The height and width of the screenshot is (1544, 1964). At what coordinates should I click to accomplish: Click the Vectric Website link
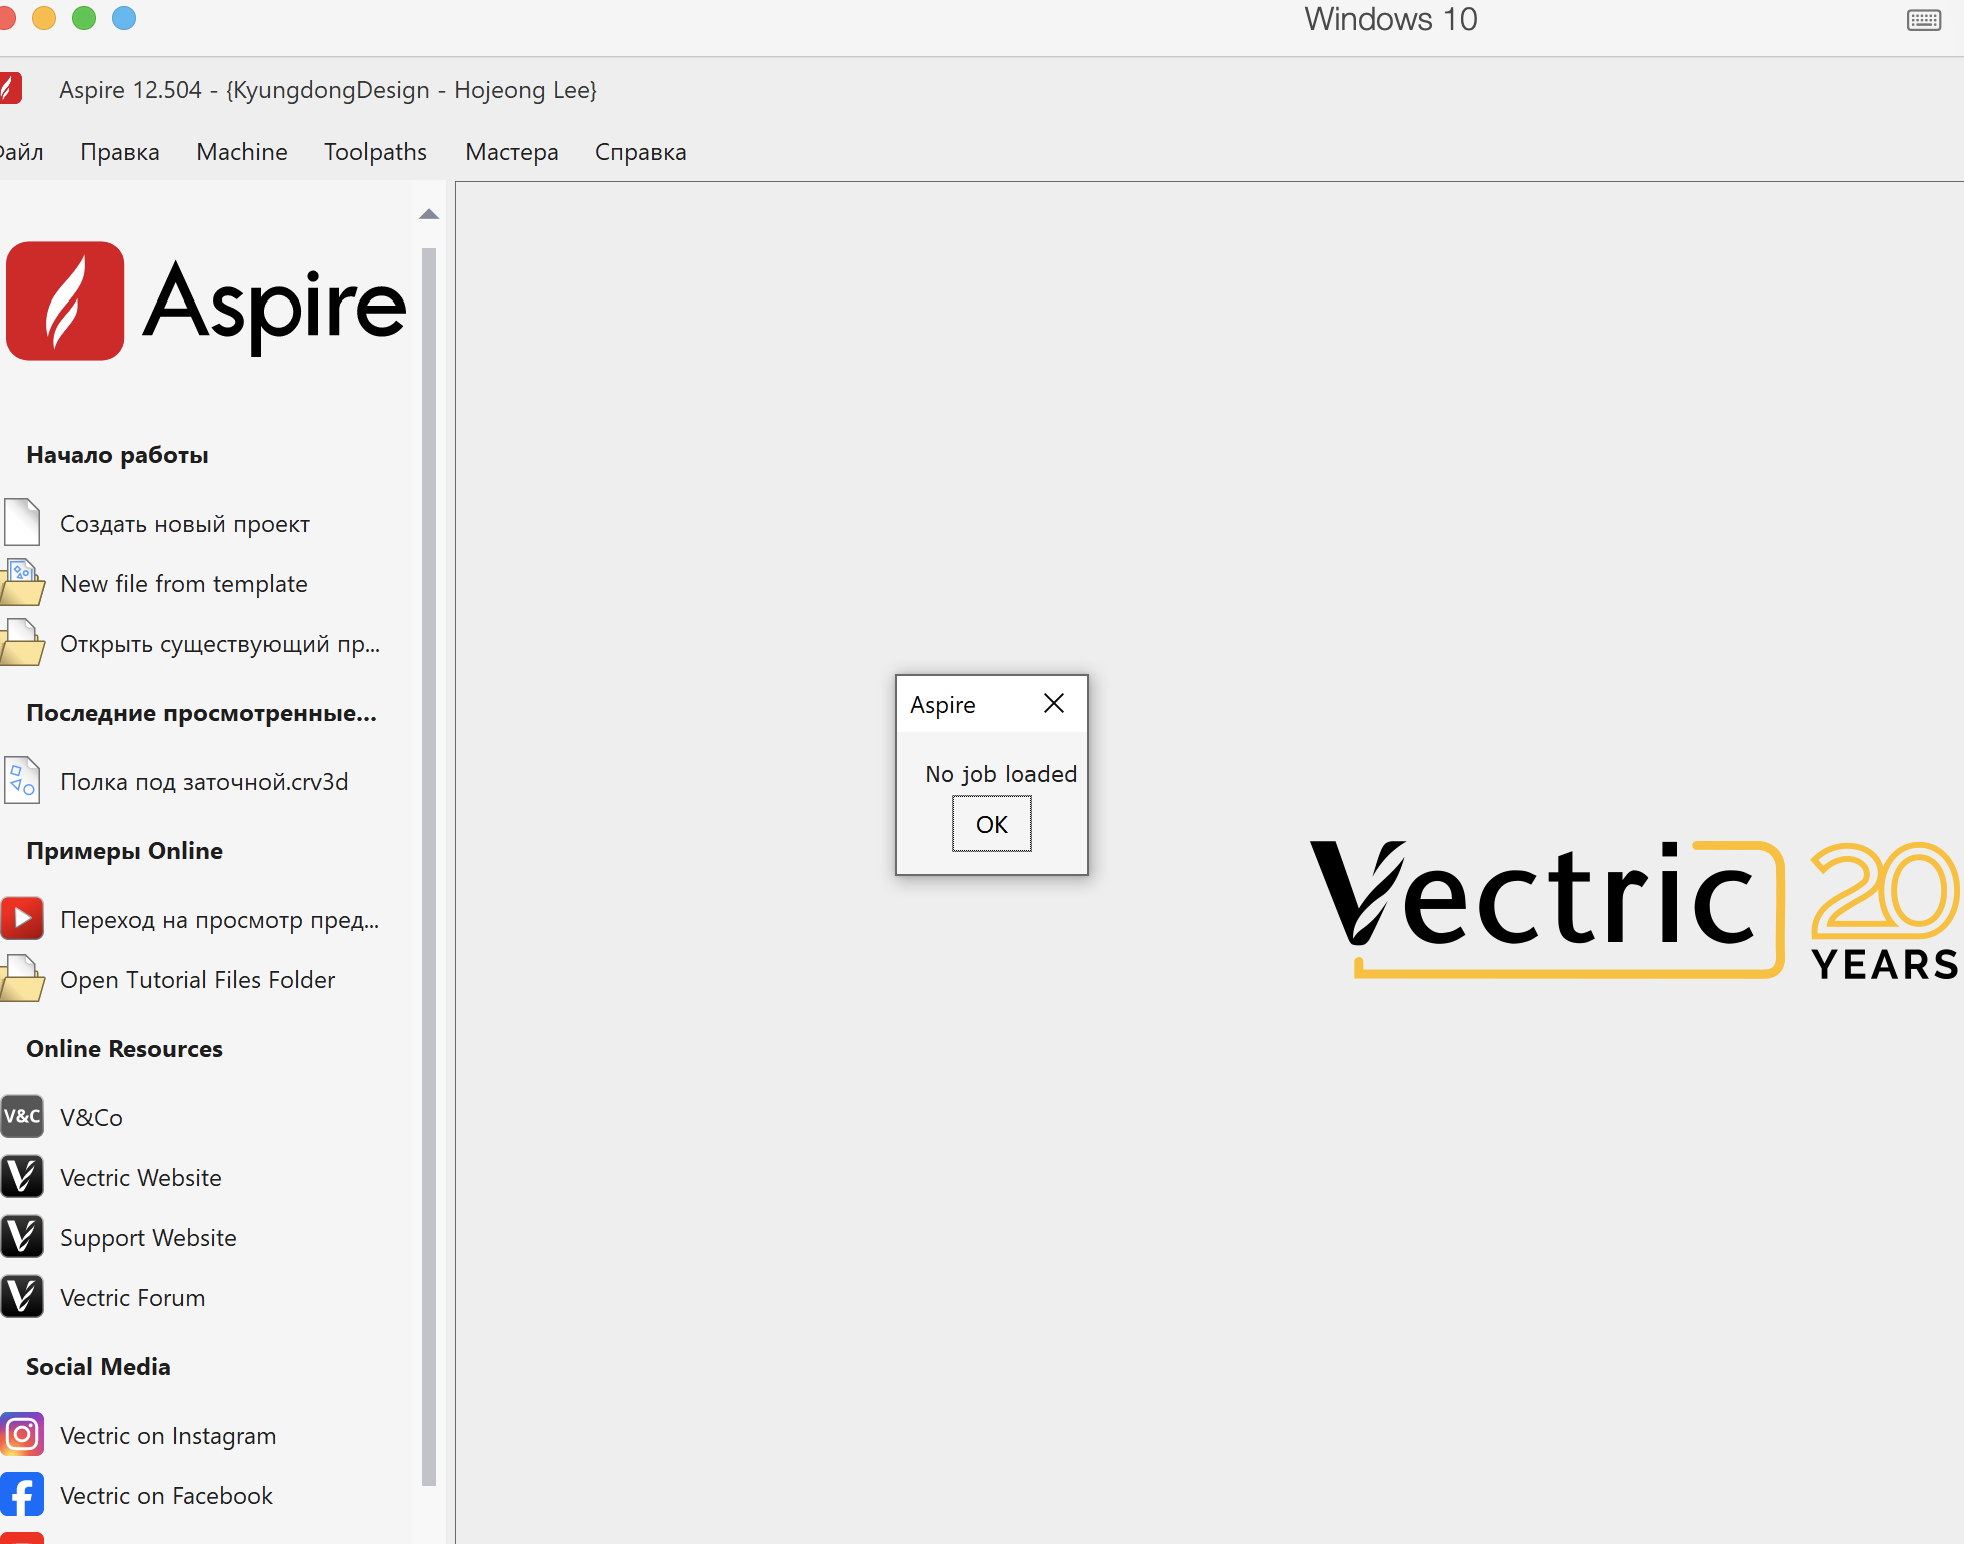tap(141, 1178)
